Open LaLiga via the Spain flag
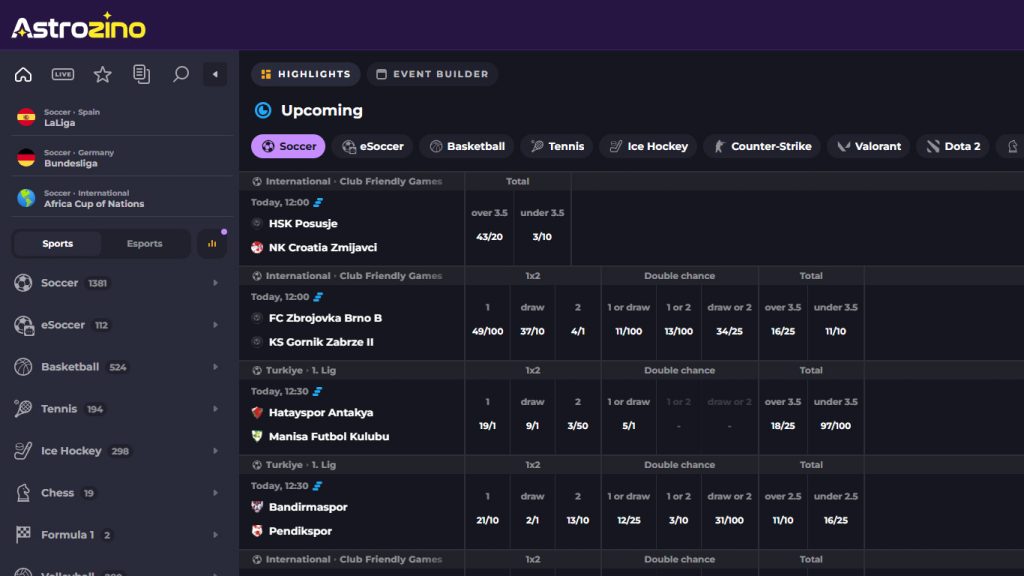Screen dimensions: 1024x576 point(26,117)
